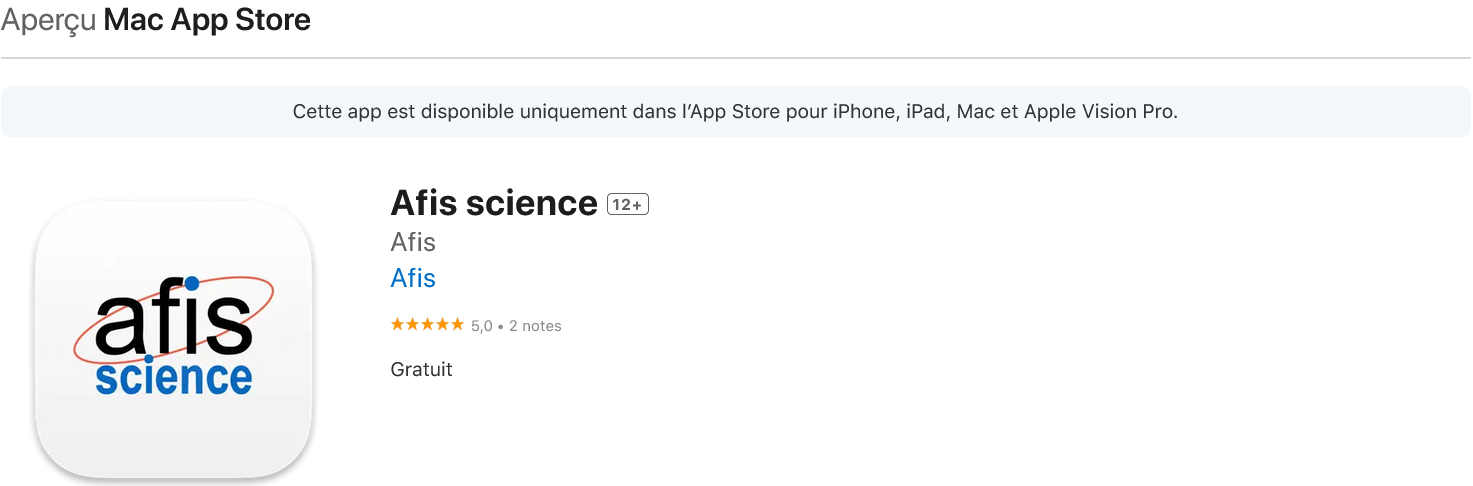This screenshot has width=1473, height=486.
Task: Click the first orange rating star
Action: tap(397, 325)
